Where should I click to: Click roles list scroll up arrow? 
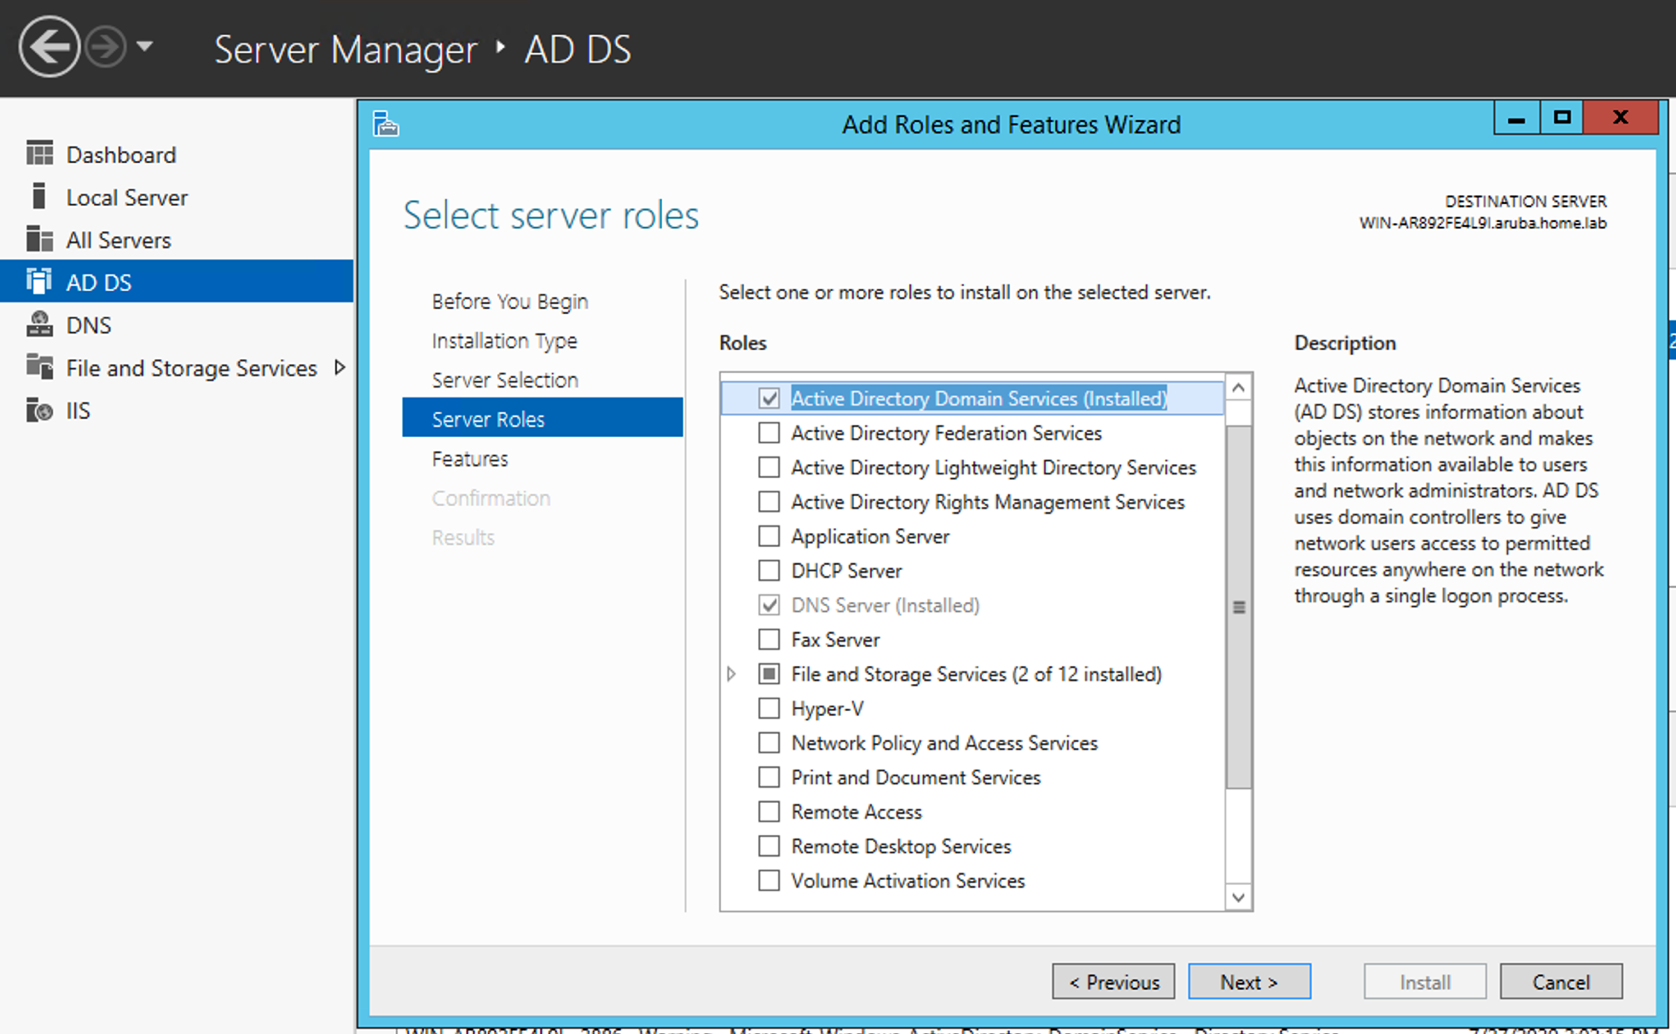[x=1238, y=388]
